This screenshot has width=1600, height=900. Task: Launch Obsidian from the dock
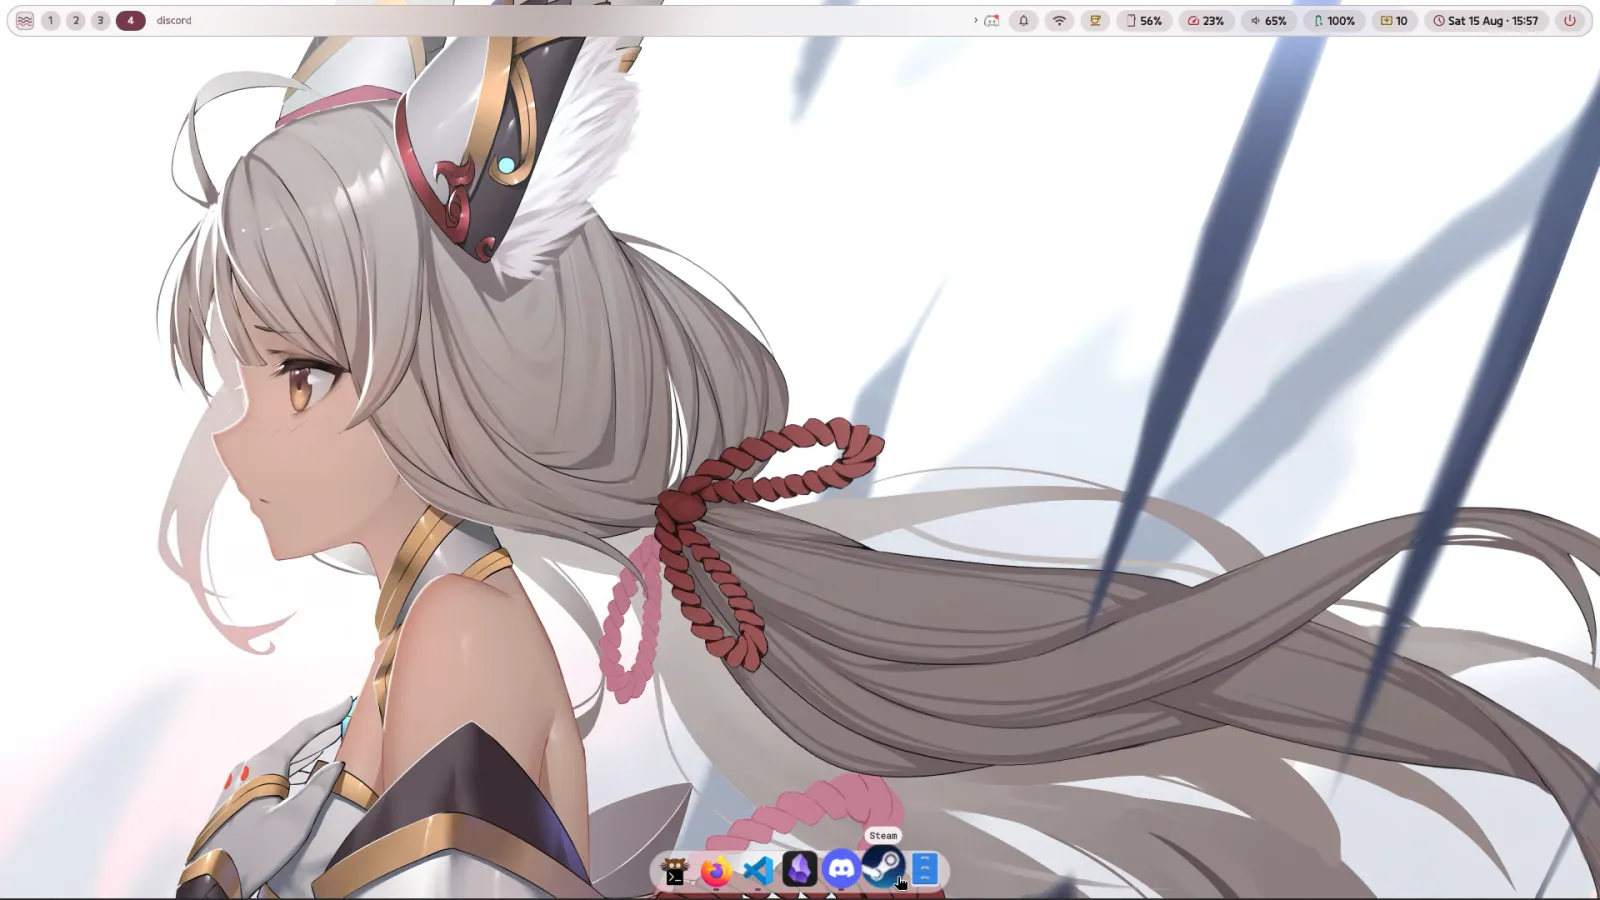(799, 870)
